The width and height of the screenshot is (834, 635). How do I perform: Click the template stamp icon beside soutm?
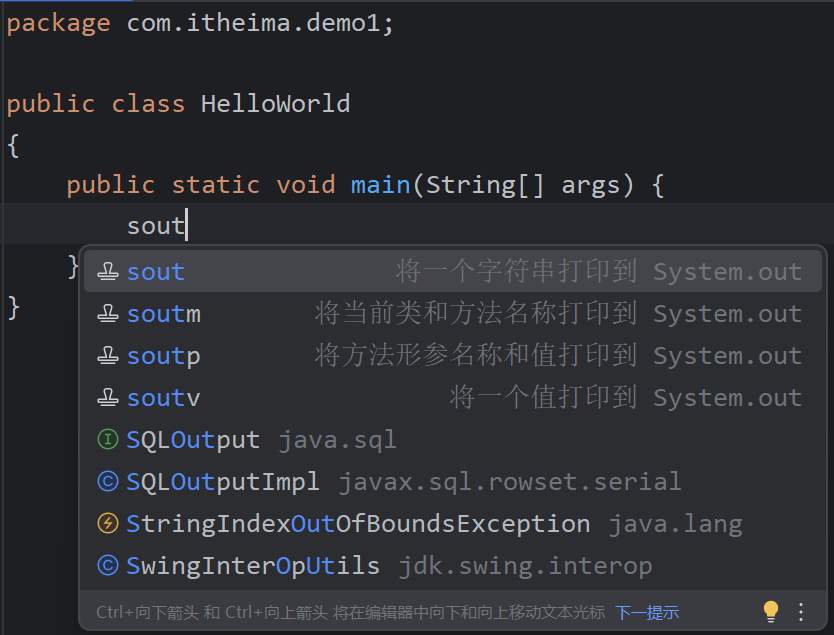pos(108,313)
